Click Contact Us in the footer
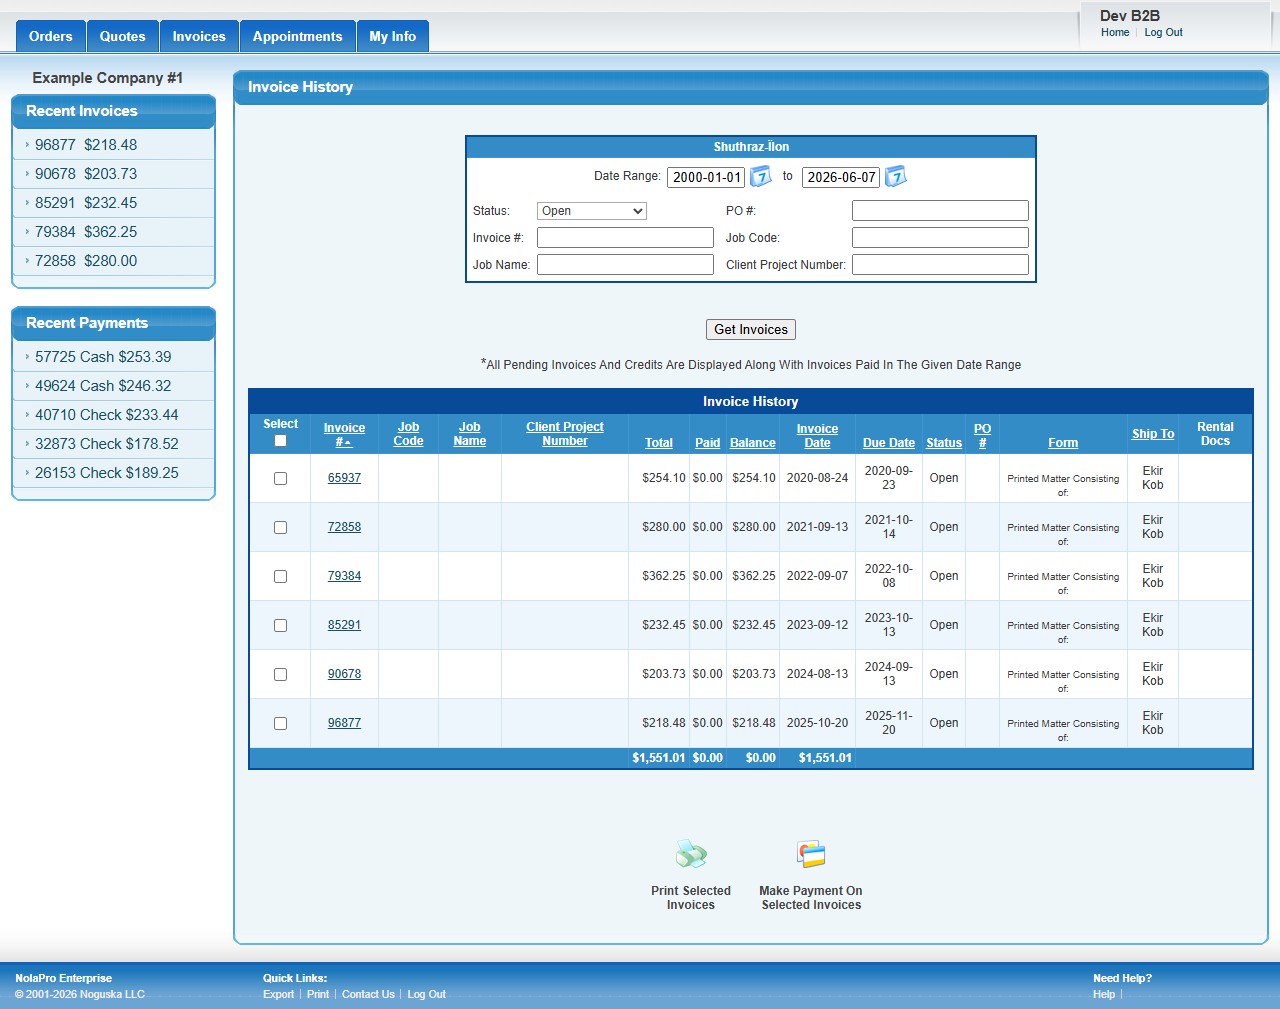This screenshot has width=1280, height=1009. tap(368, 994)
